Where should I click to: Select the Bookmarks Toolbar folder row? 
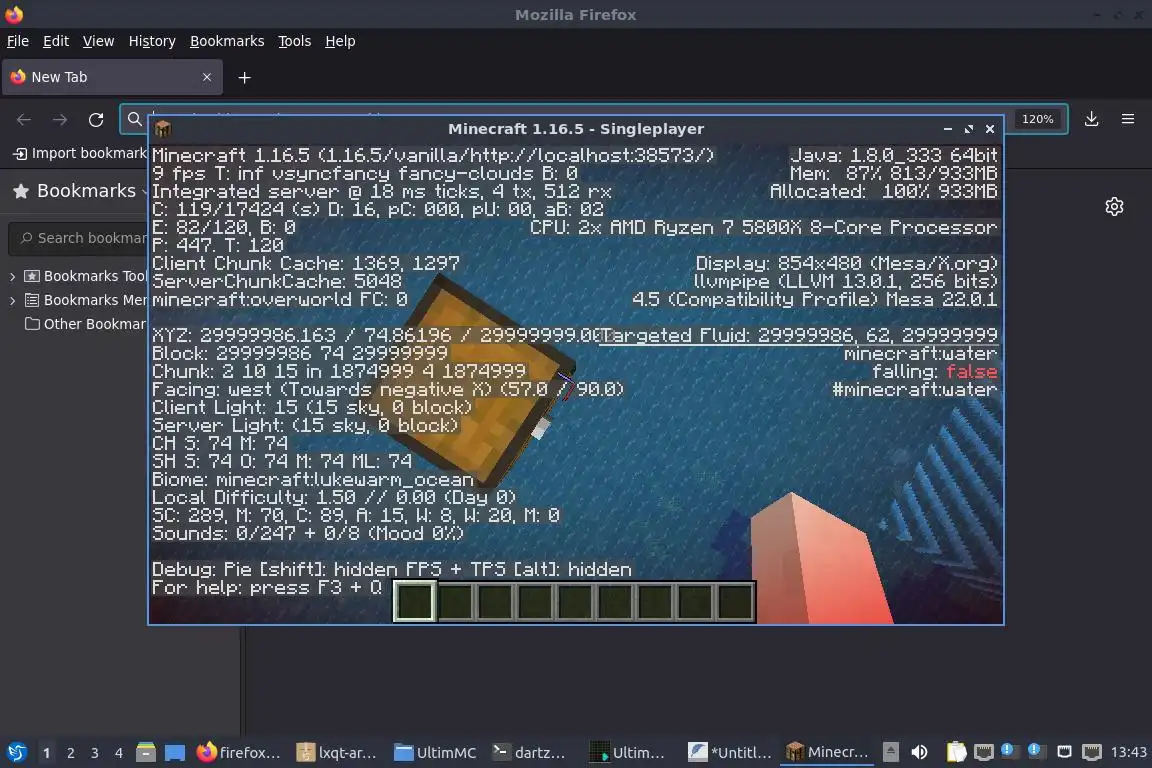pos(84,276)
